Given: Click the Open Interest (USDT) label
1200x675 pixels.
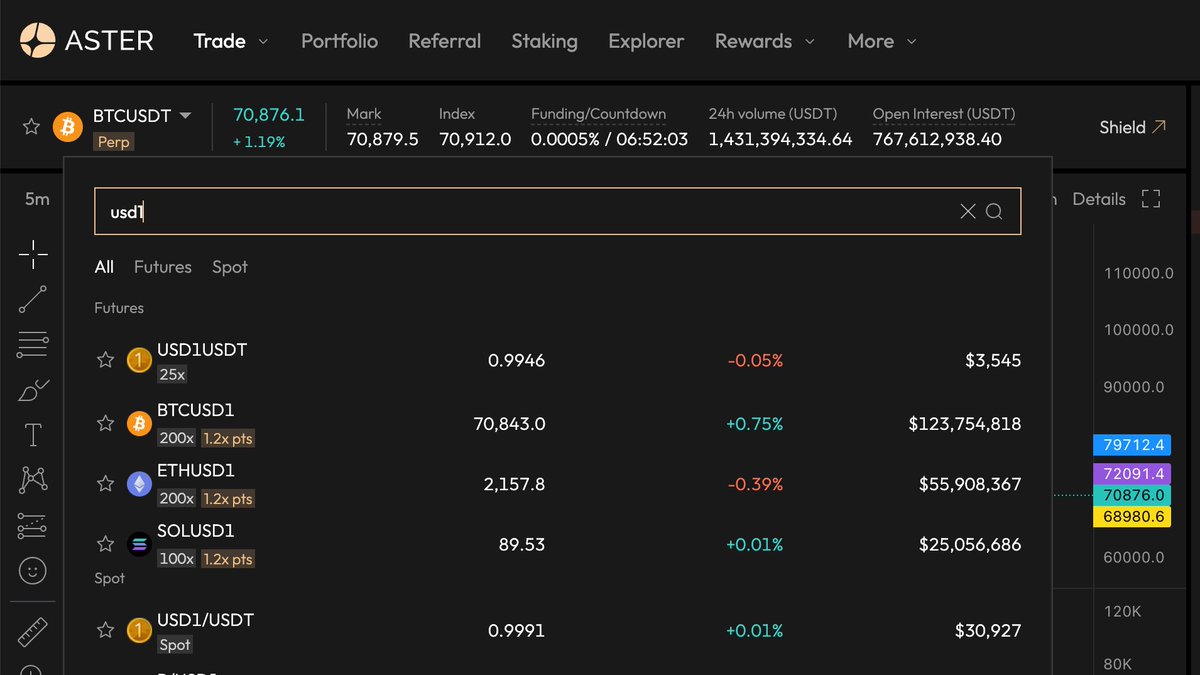Looking at the screenshot, I should coord(944,114).
